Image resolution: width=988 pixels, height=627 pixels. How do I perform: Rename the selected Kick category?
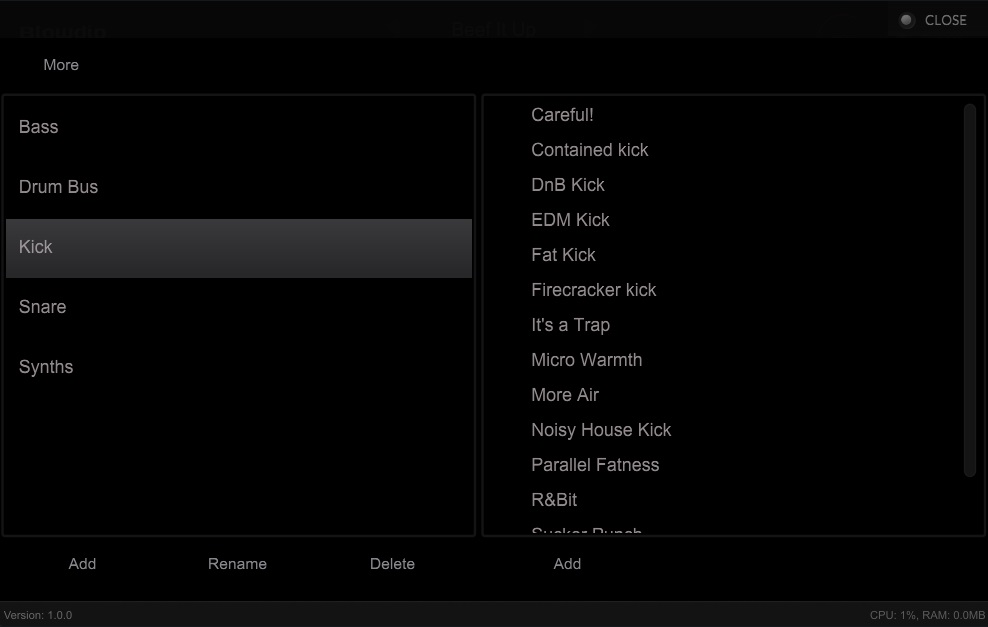point(237,563)
